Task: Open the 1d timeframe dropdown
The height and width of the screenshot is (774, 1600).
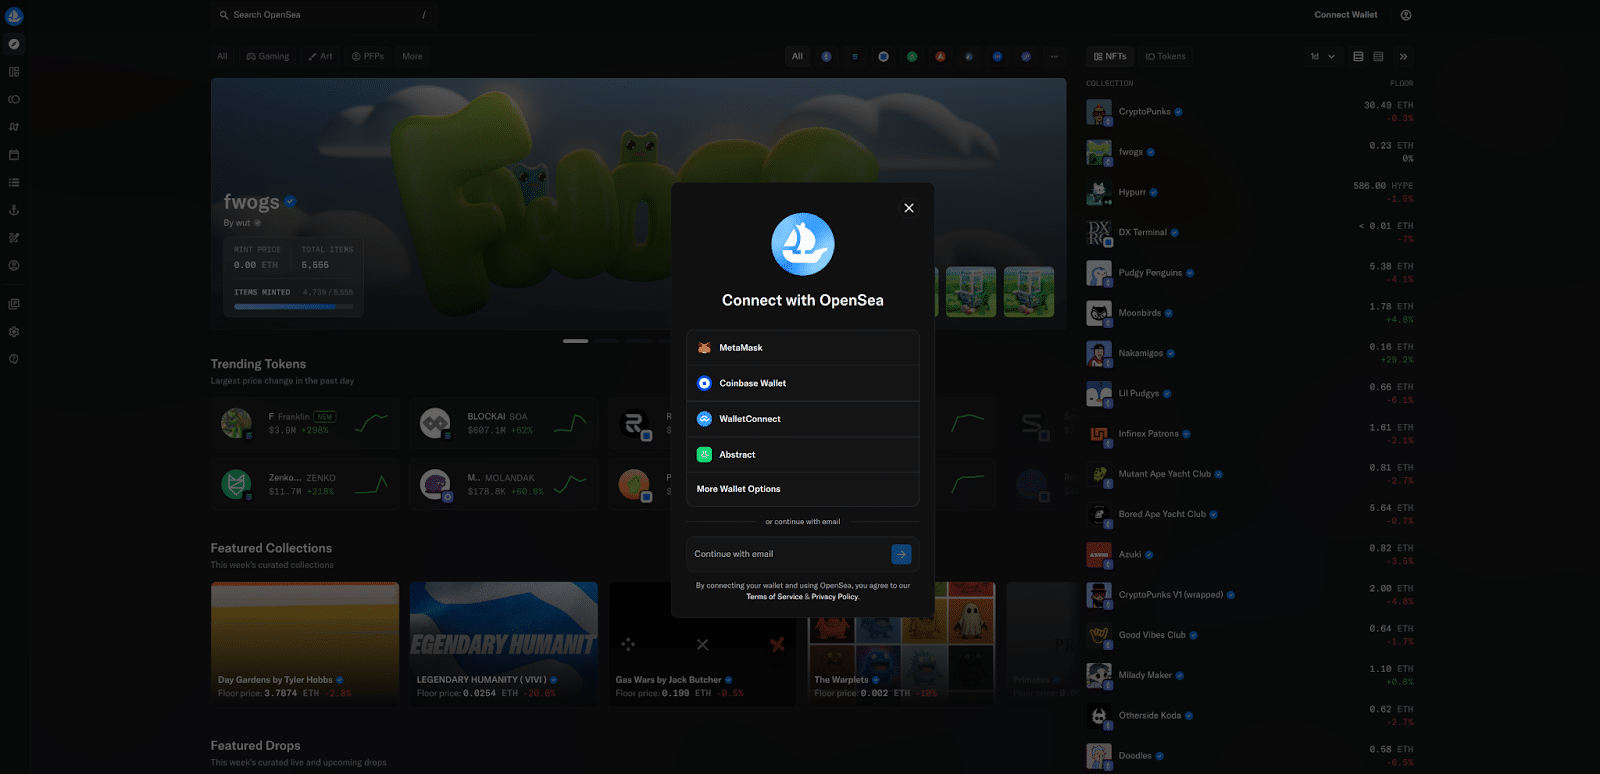Action: pyautogui.click(x=1322, y=57)
